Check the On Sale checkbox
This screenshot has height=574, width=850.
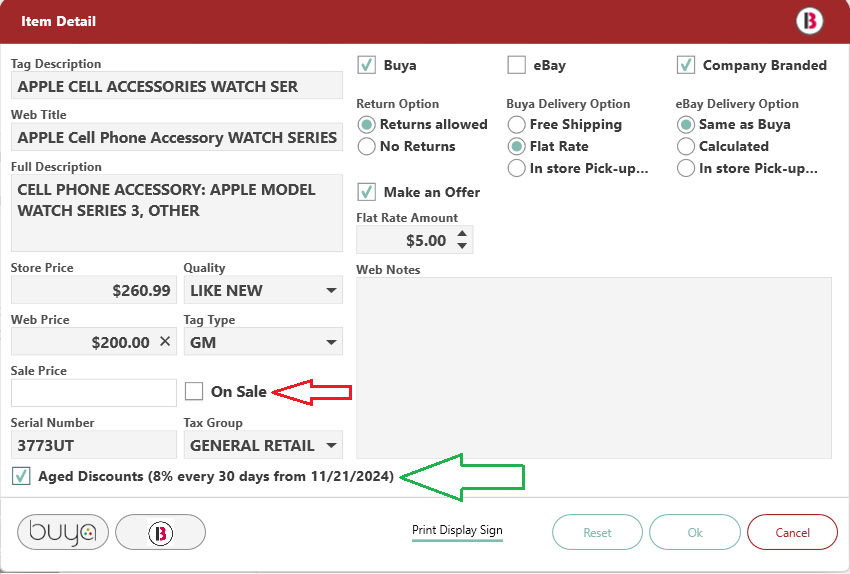pos(194,391)
